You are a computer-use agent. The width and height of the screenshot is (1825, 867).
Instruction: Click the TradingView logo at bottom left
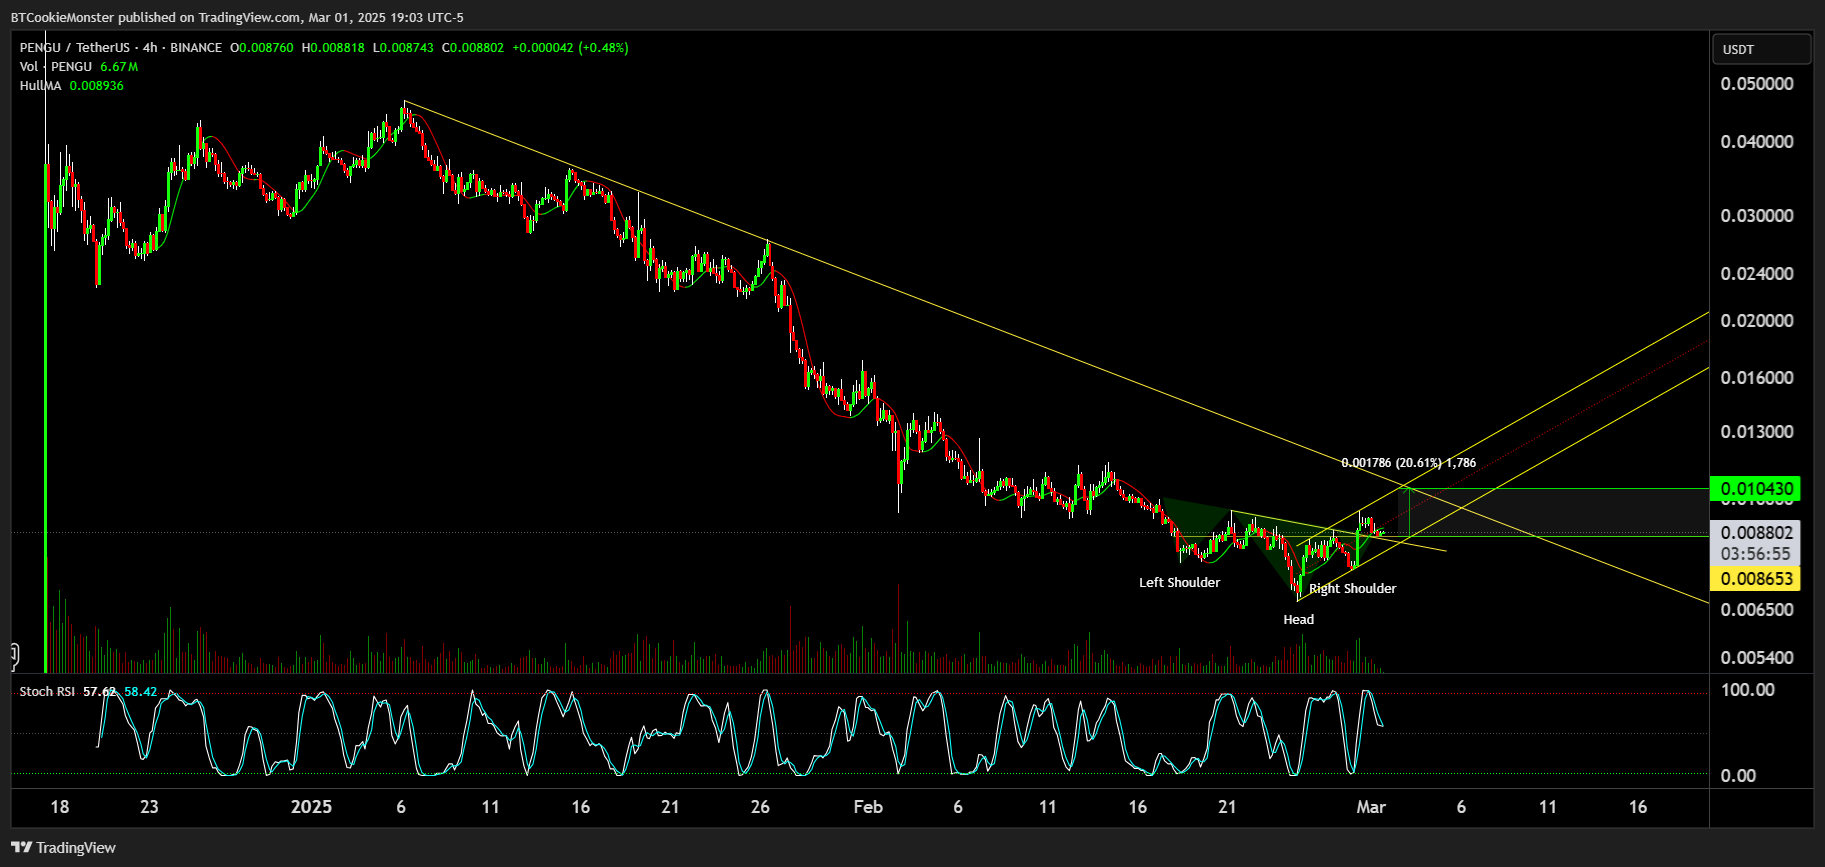pos(64,847)
